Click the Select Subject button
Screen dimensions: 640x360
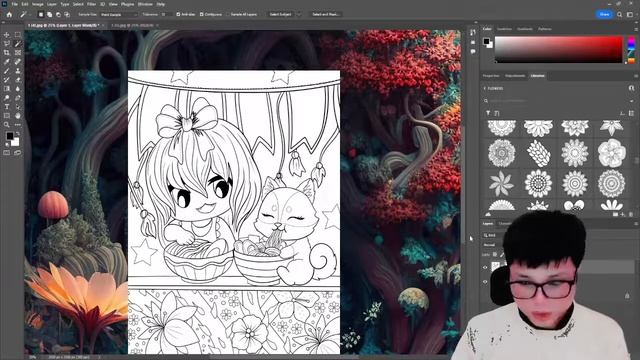[x=280, y=14]
